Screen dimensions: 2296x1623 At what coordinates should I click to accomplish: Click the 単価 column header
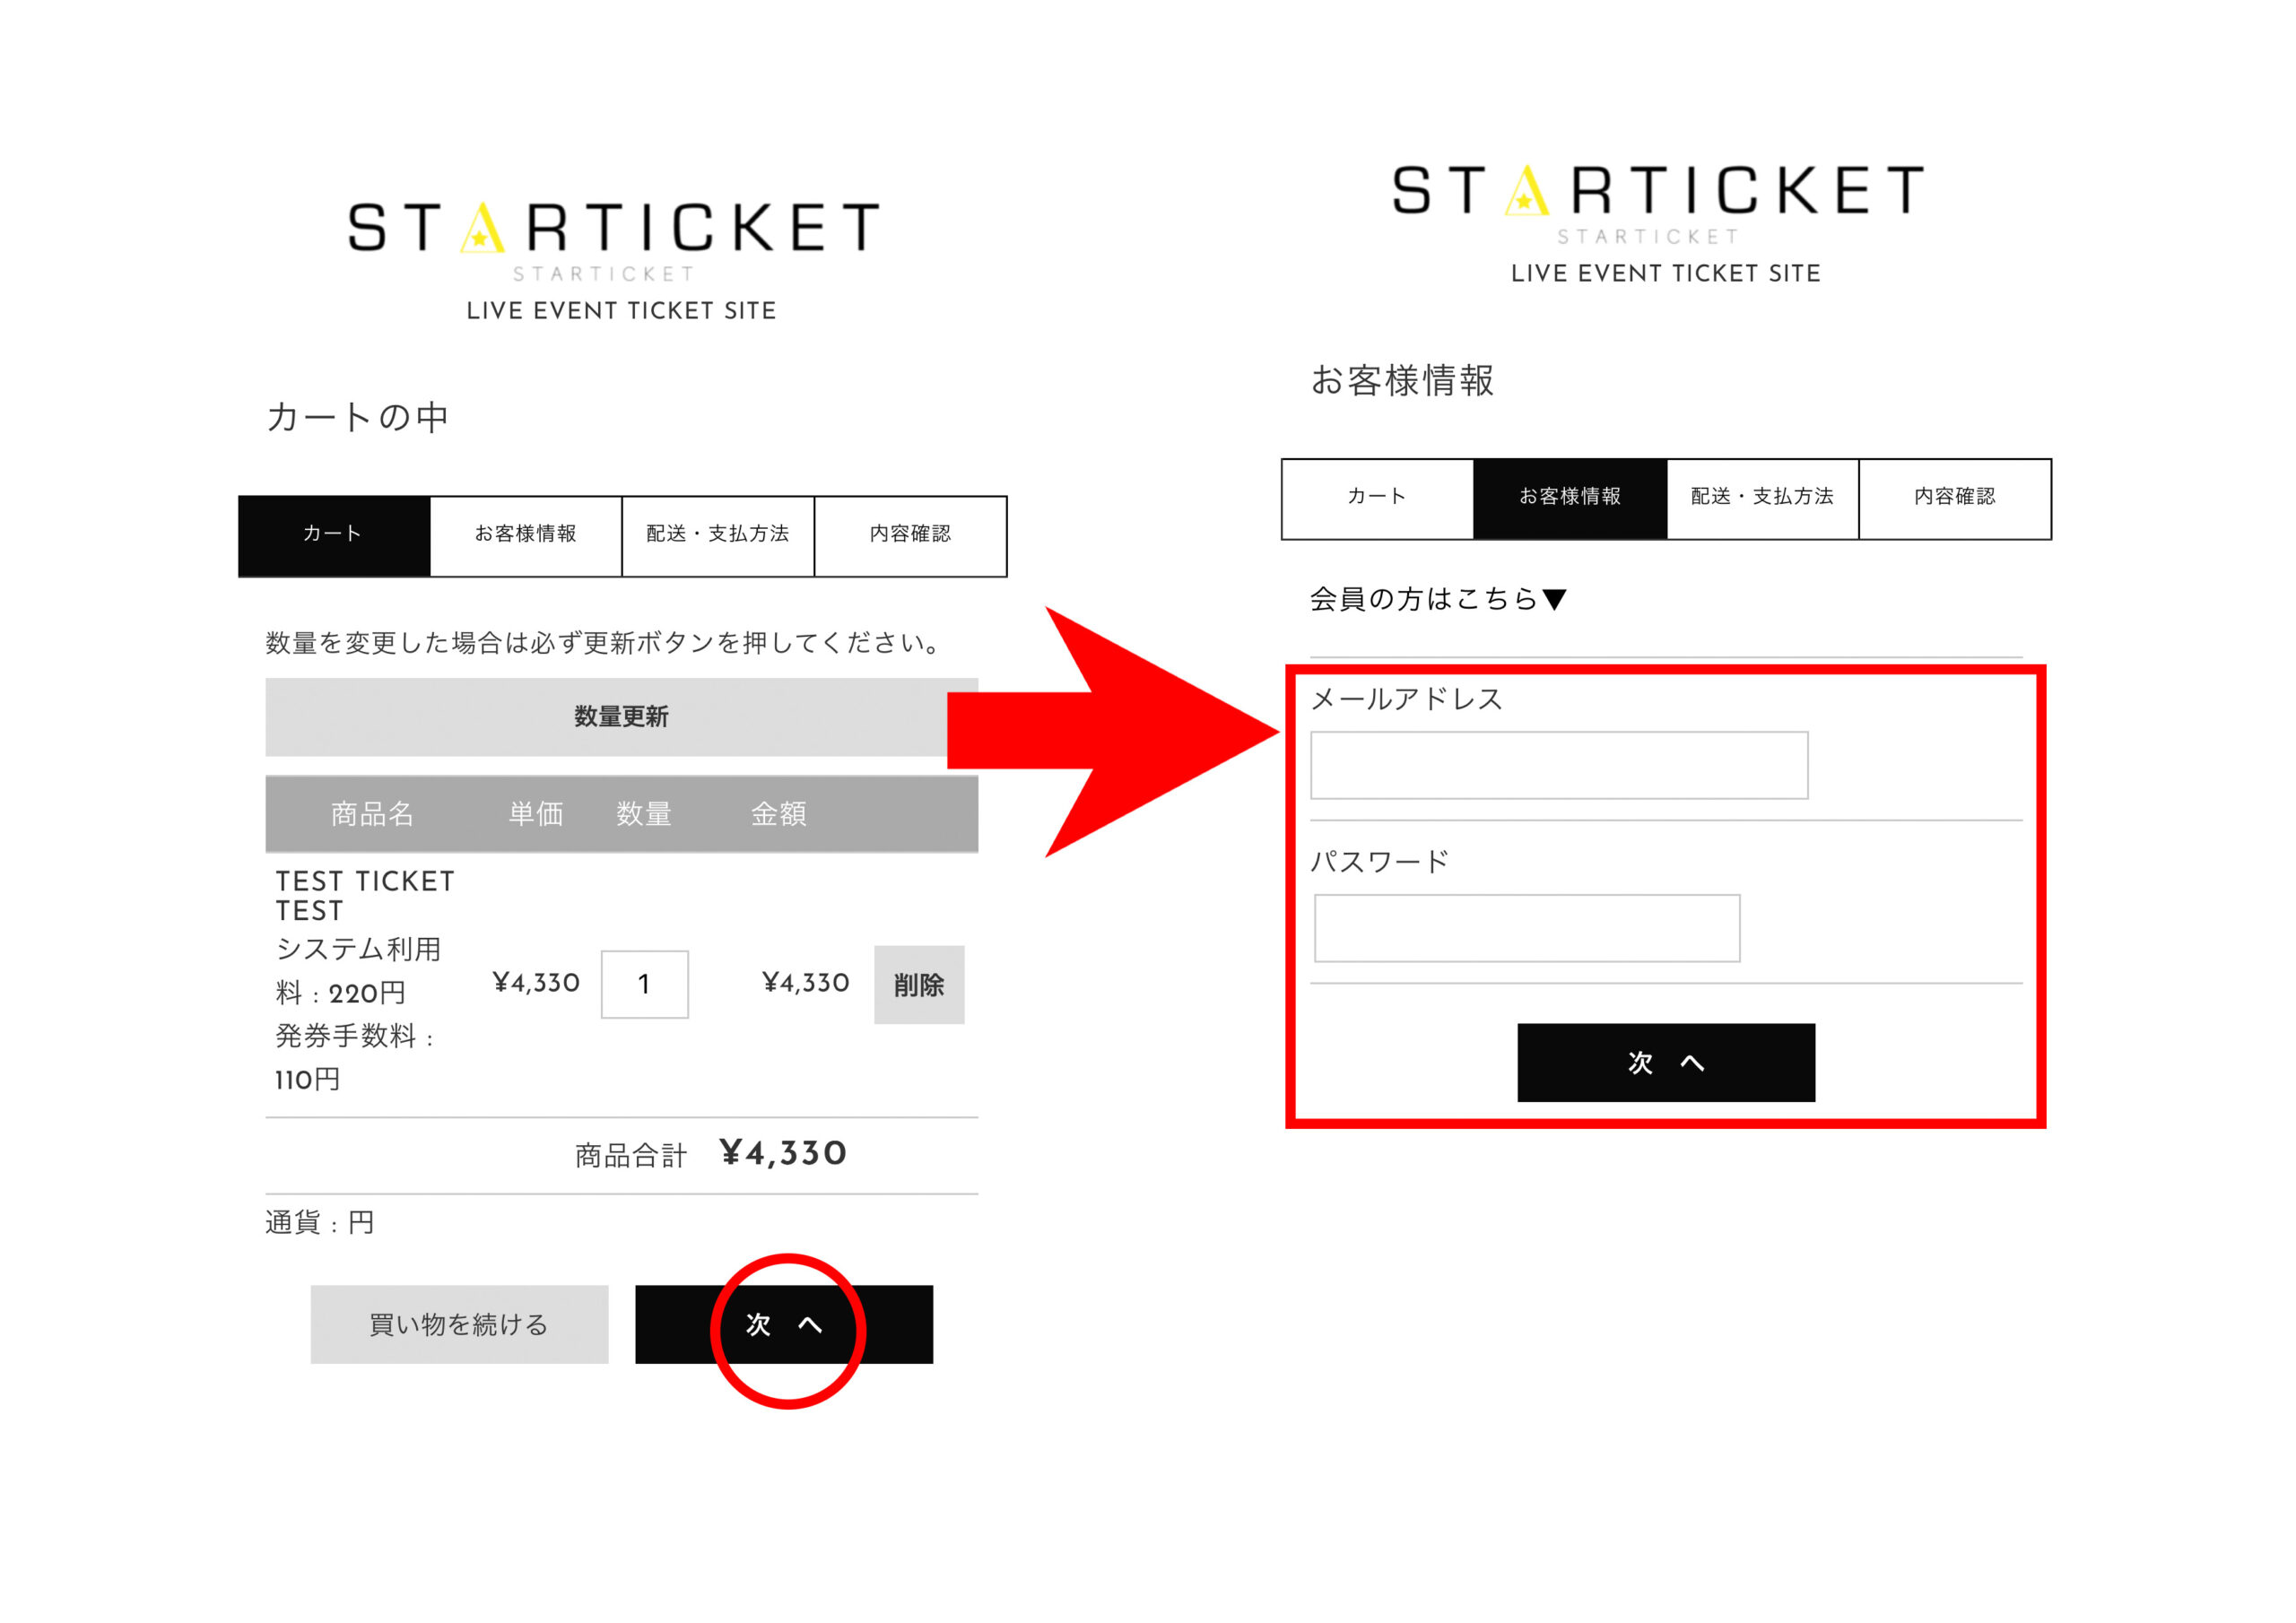coord(536,814)
